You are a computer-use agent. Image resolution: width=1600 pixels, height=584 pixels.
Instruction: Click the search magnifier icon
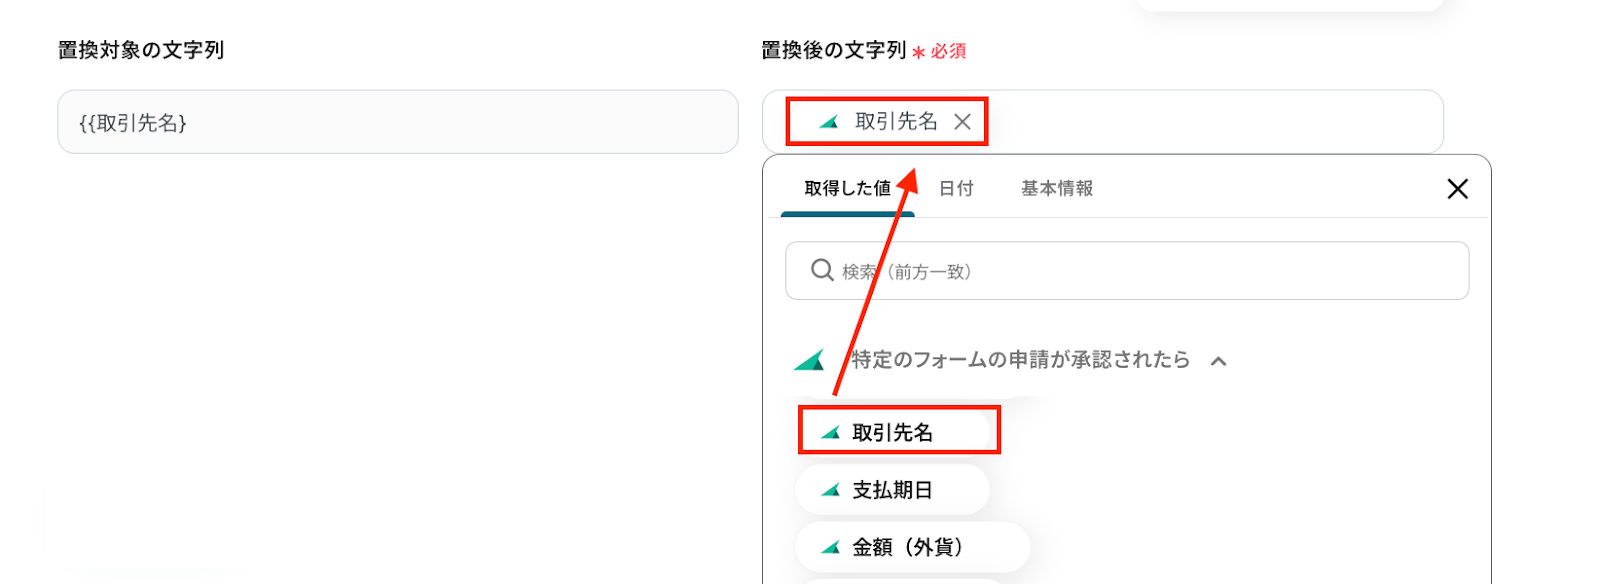coord(822,270)
